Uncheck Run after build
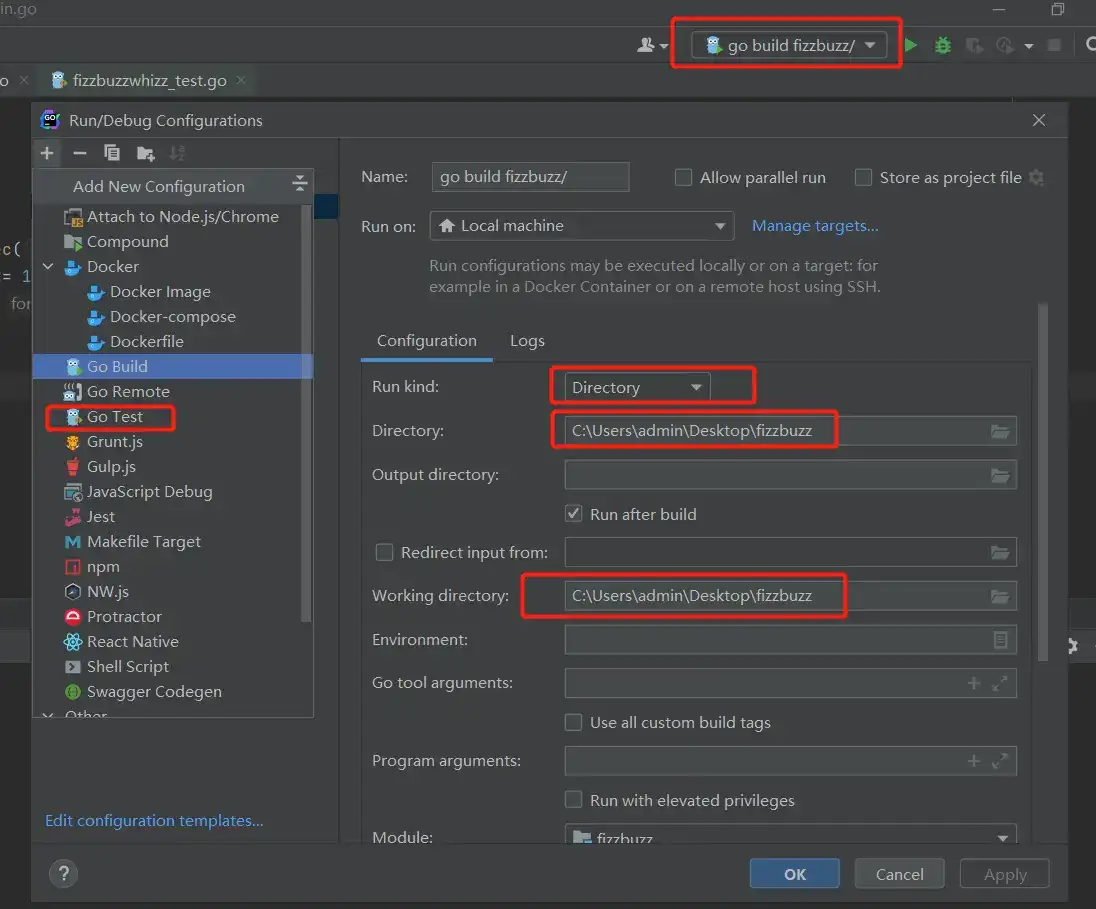Screen dimensions: 1096x909 (x=573, y=514)
